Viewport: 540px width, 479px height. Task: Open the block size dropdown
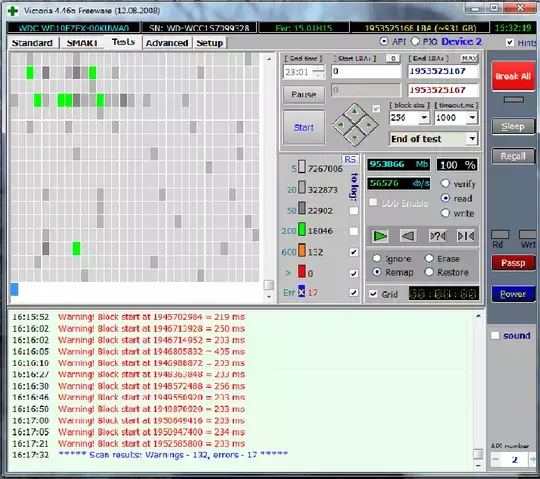pos(424,118)
